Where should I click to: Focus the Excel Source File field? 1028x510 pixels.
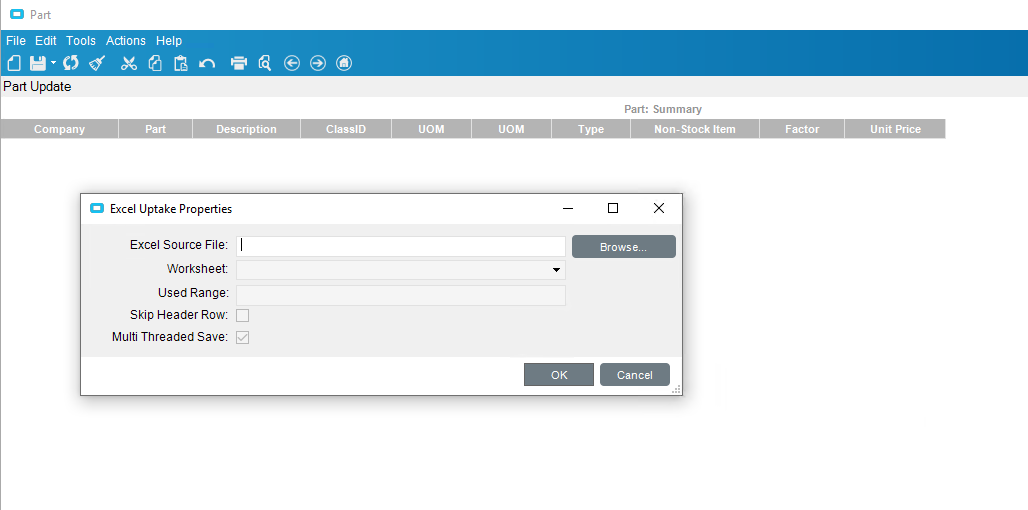point(401,246)
